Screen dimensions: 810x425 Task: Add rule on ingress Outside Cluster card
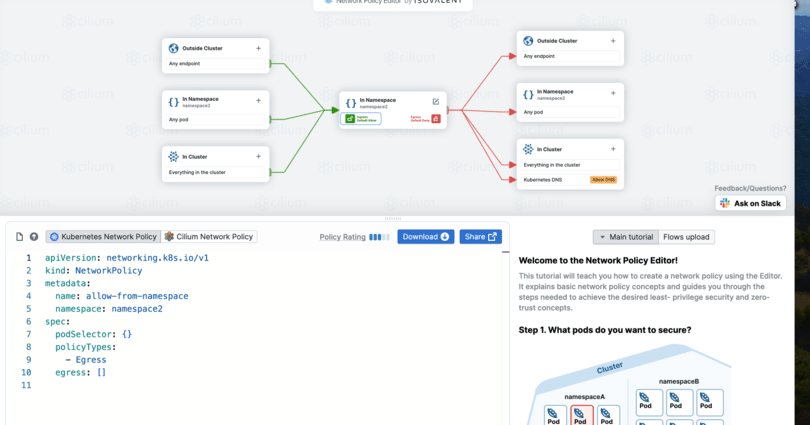258,48
